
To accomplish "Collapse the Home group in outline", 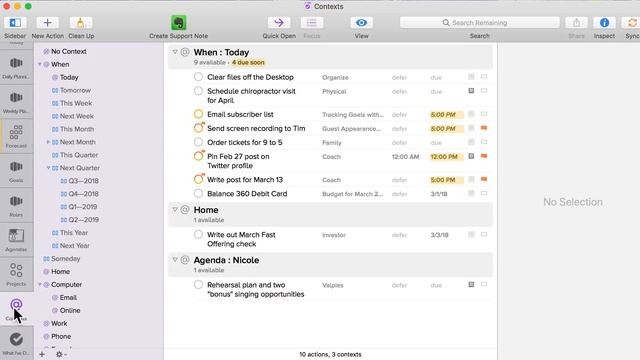I will [175, 210].
